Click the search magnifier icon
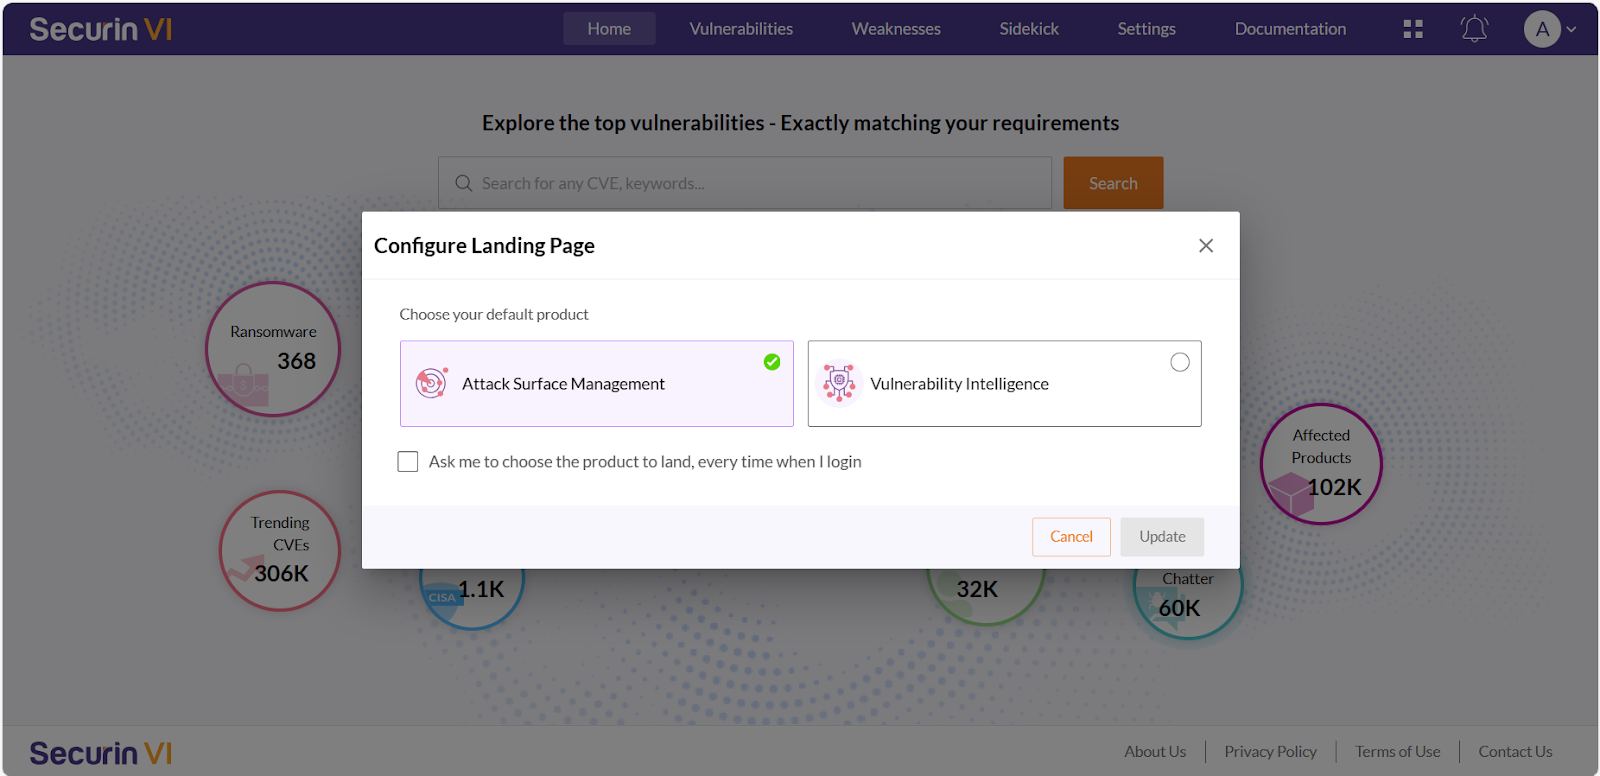 (464, 183)
